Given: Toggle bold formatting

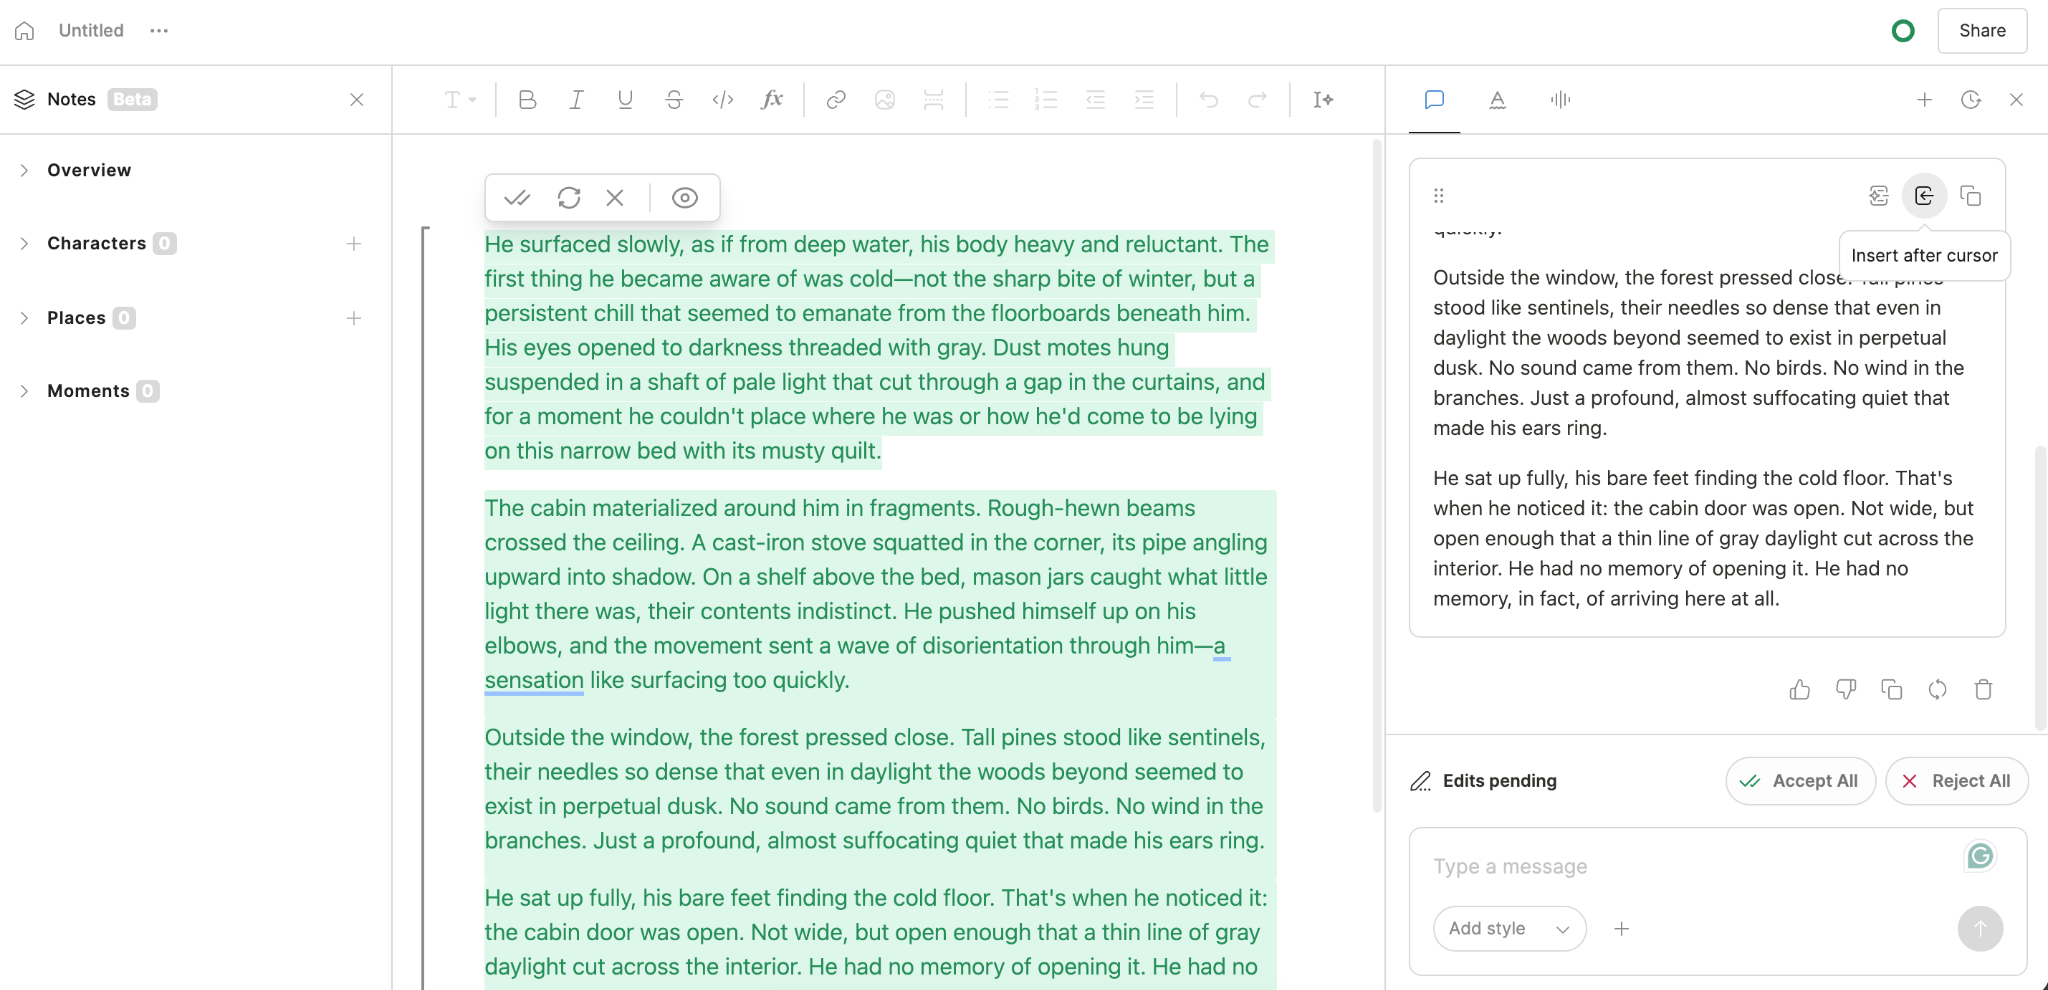Looking at the screenshot, I should coord(528,100).
